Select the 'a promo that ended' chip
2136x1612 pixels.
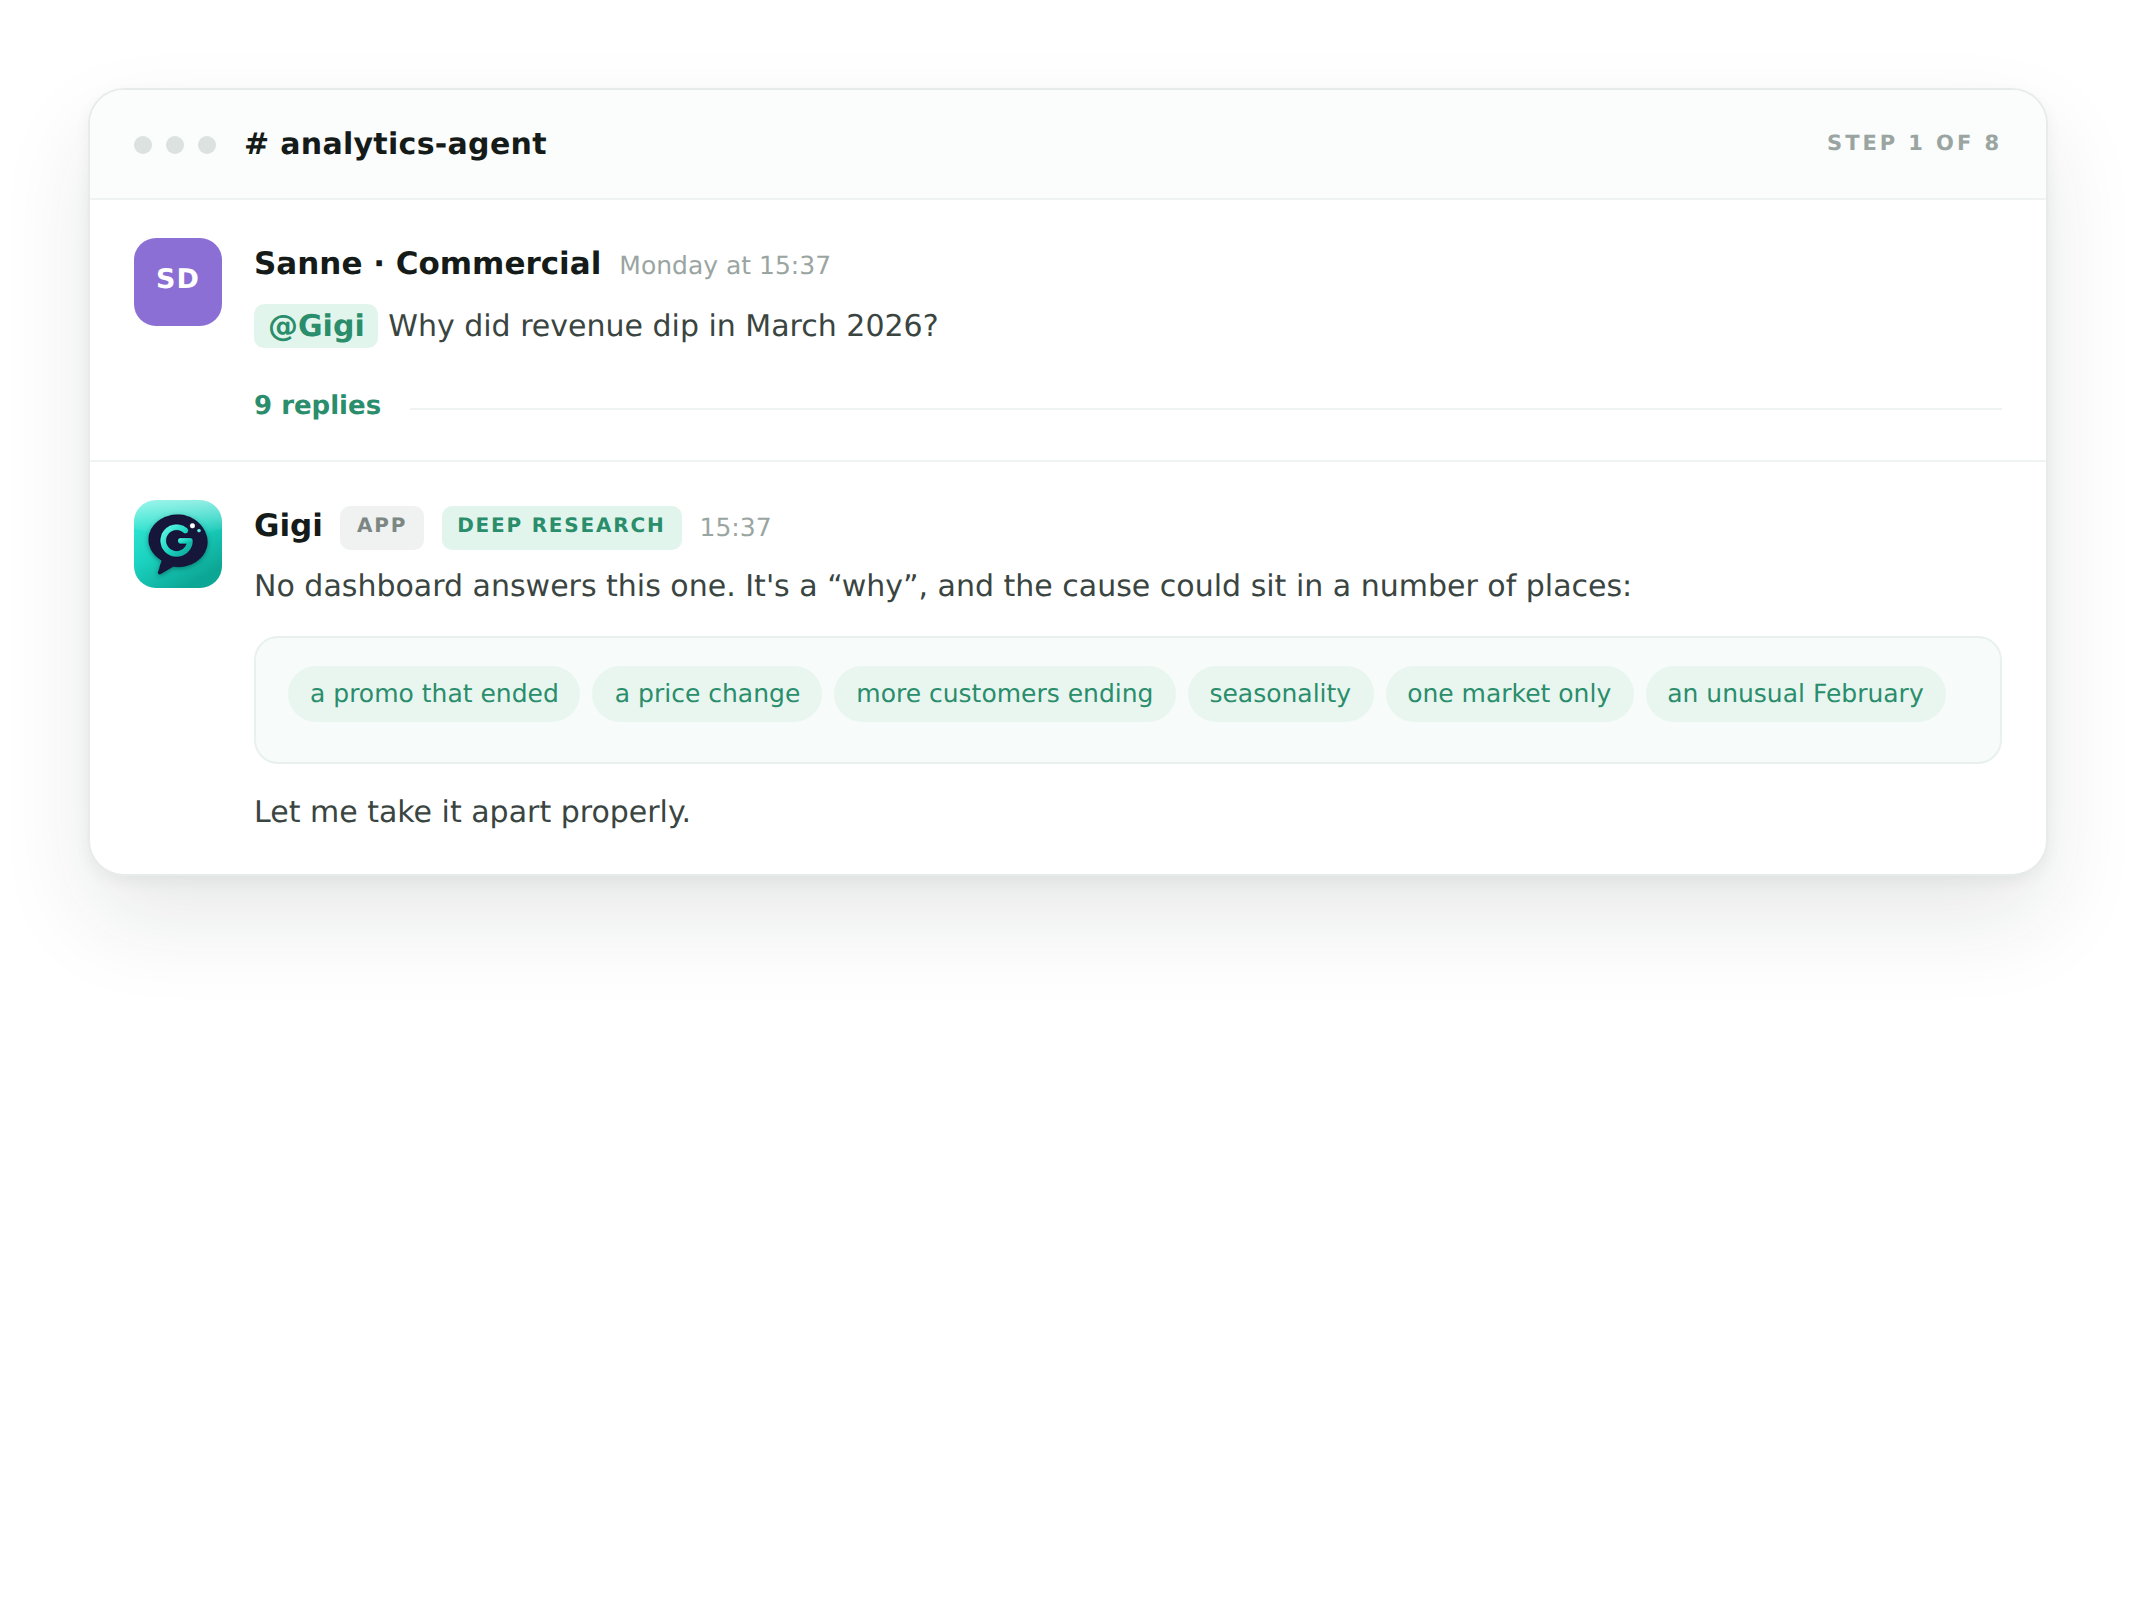tap(434, 693)
